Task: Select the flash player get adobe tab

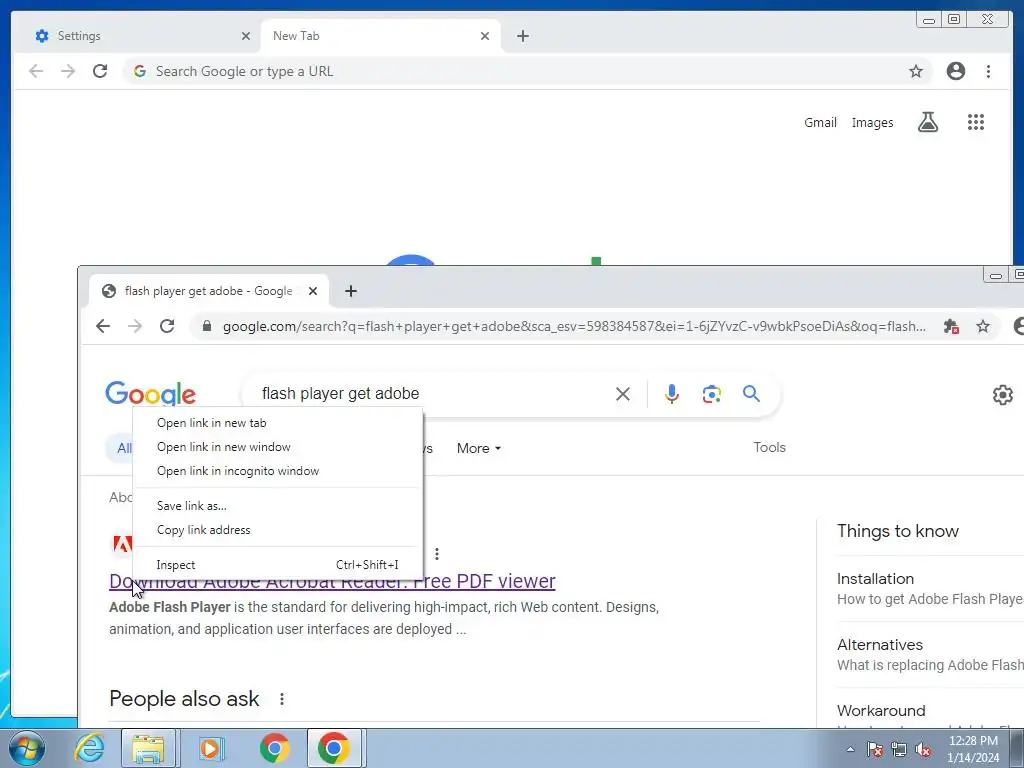Action: pos(209,291)
